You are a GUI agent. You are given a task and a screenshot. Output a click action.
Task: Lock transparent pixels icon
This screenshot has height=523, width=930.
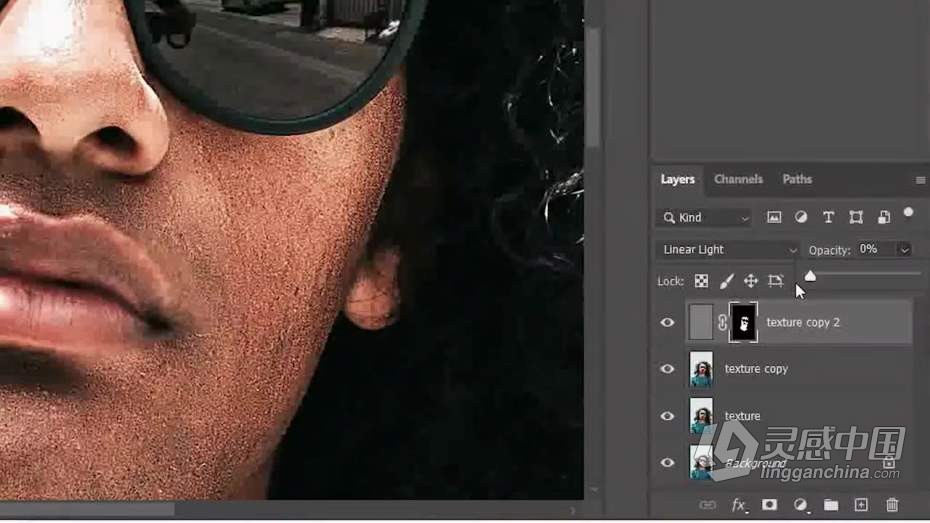(701, 281)
